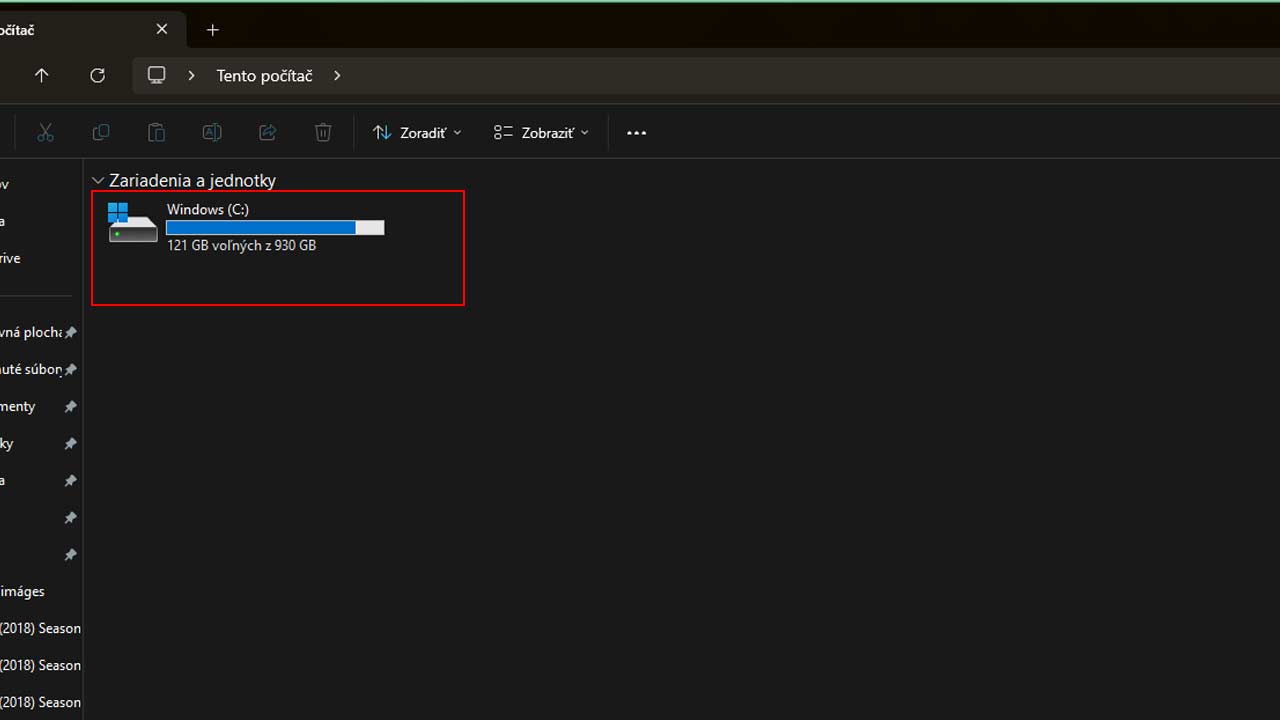Click the pin icon beside "ky"

(x=70, y=443)
